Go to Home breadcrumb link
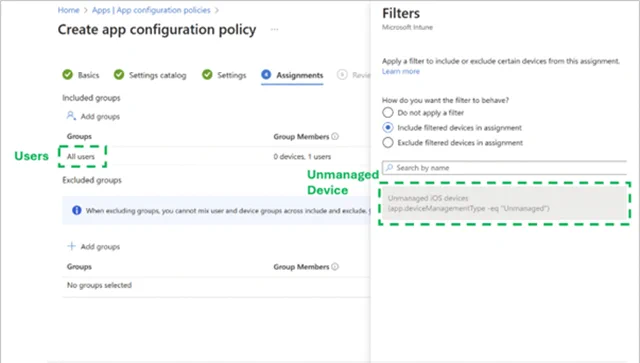 point(68,10)
